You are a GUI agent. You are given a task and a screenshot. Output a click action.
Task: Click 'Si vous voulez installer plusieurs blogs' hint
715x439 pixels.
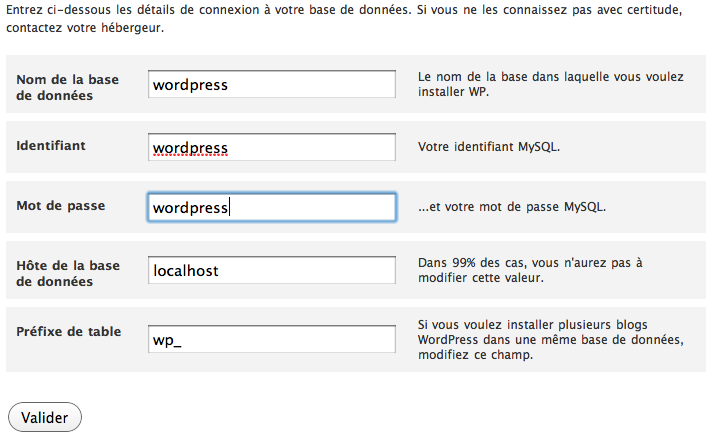551,340
